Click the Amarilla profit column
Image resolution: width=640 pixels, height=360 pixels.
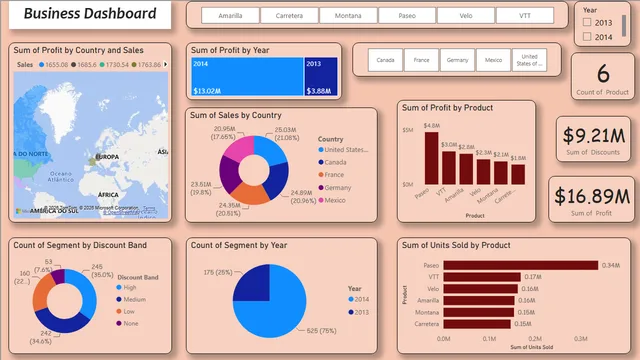pos(466,169)
